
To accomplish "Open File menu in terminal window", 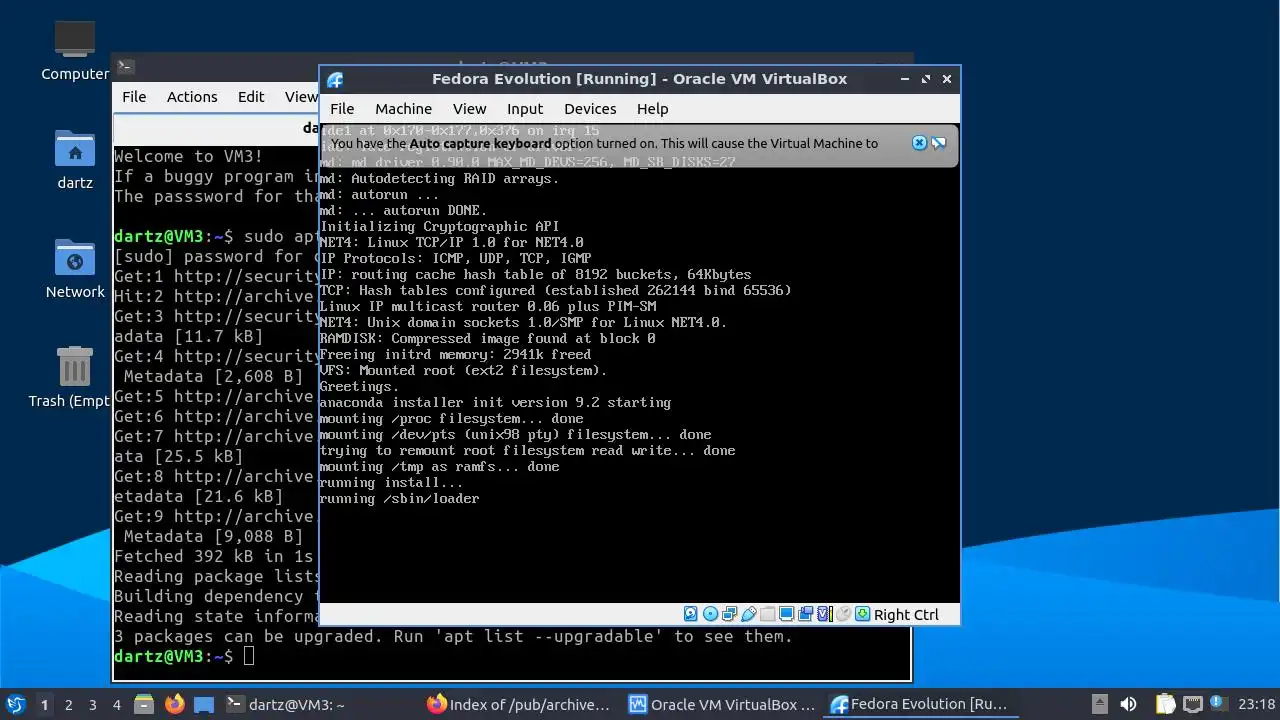I will [134, 97].
